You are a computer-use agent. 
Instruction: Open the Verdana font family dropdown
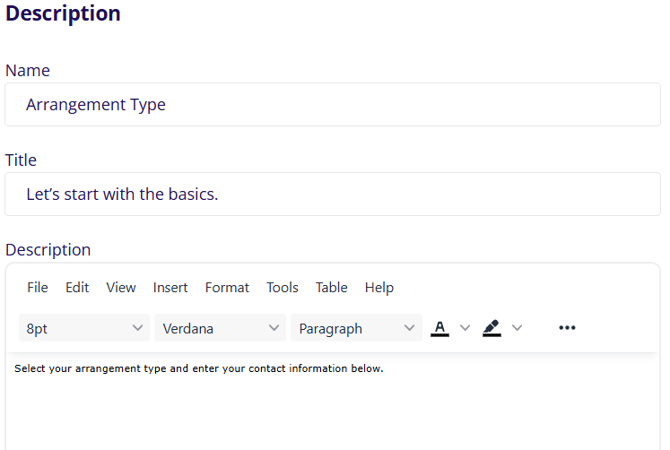(x=220, y=328)
